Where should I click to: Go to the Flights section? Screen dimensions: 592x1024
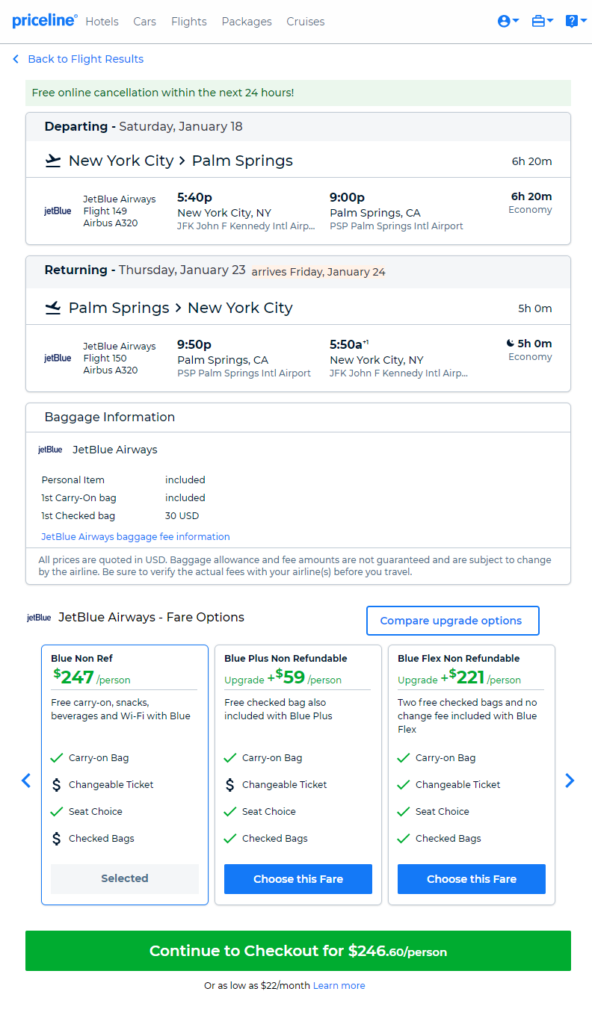pyautogui.click(x=189, y=22)
